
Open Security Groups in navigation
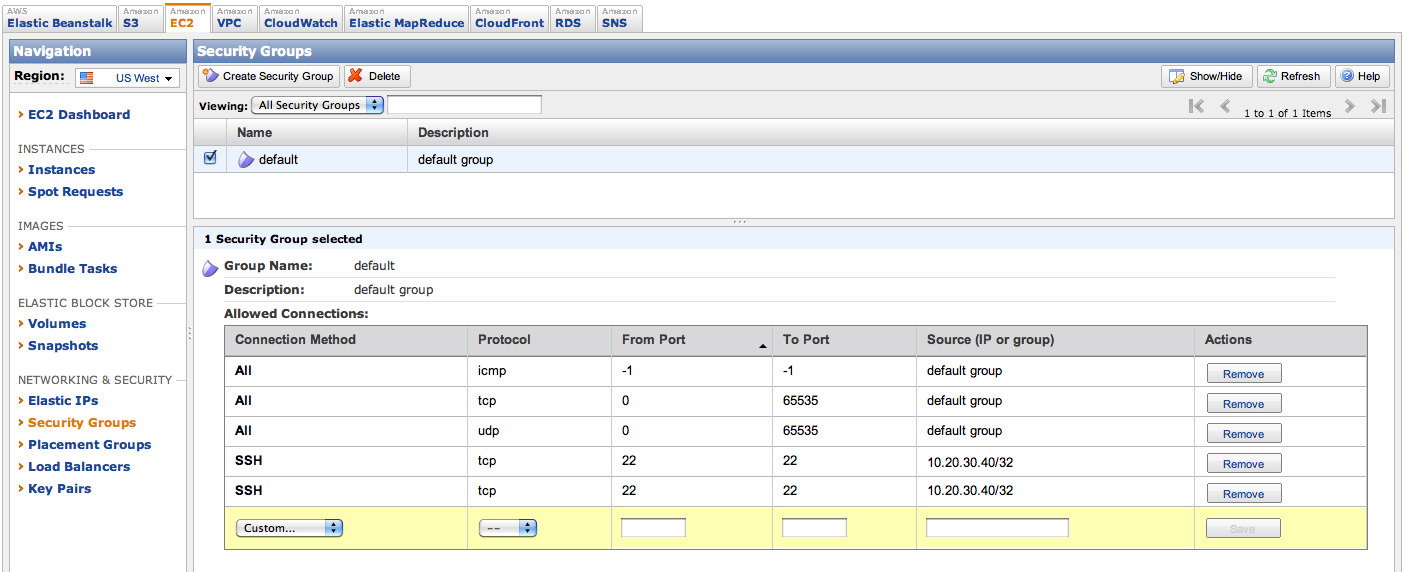(x=82, y=423)
